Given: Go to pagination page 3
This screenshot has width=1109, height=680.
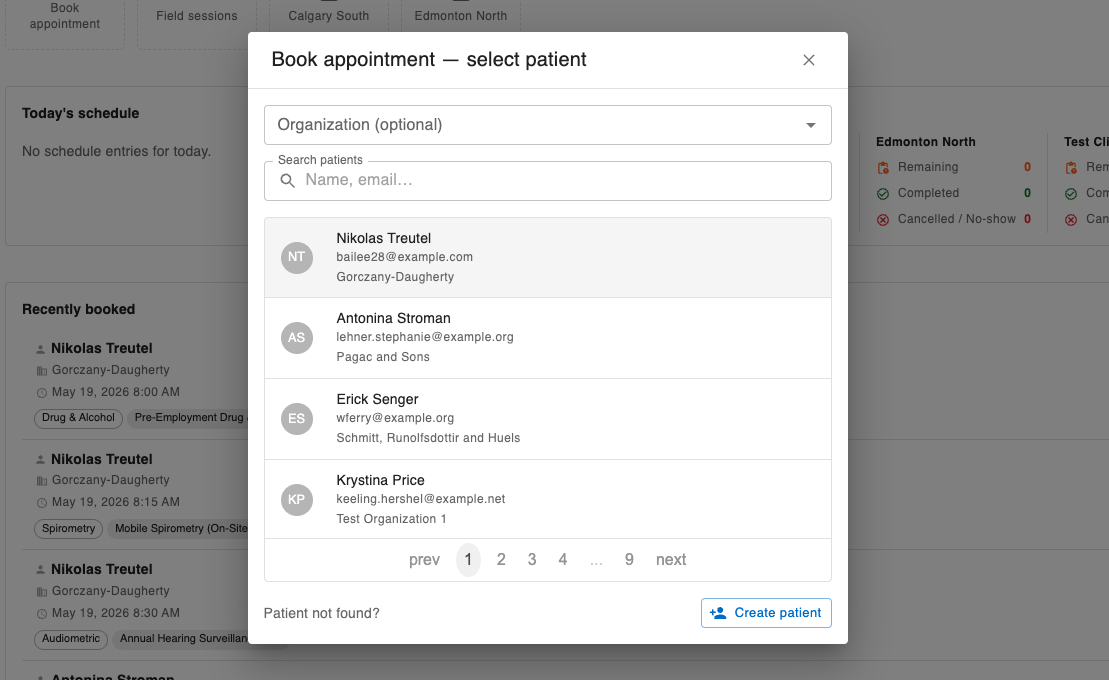Looking at the screenshot, I should click(x=532, y=560).
